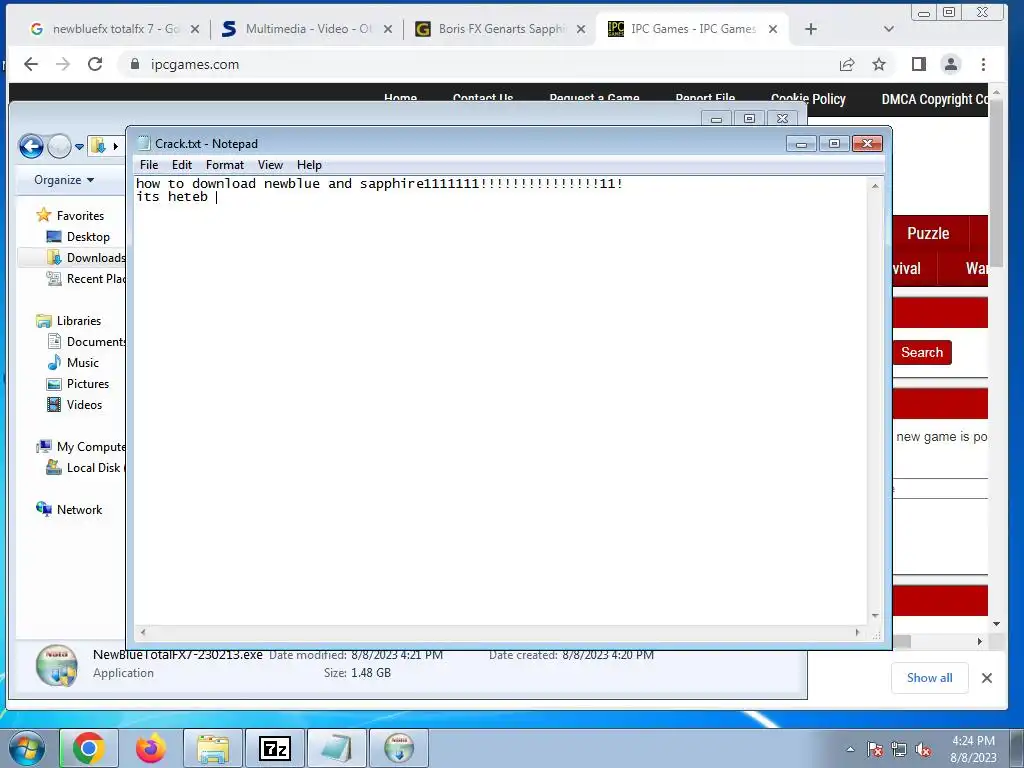
Task: Click the lock icon in address bar
Action: 135,64
